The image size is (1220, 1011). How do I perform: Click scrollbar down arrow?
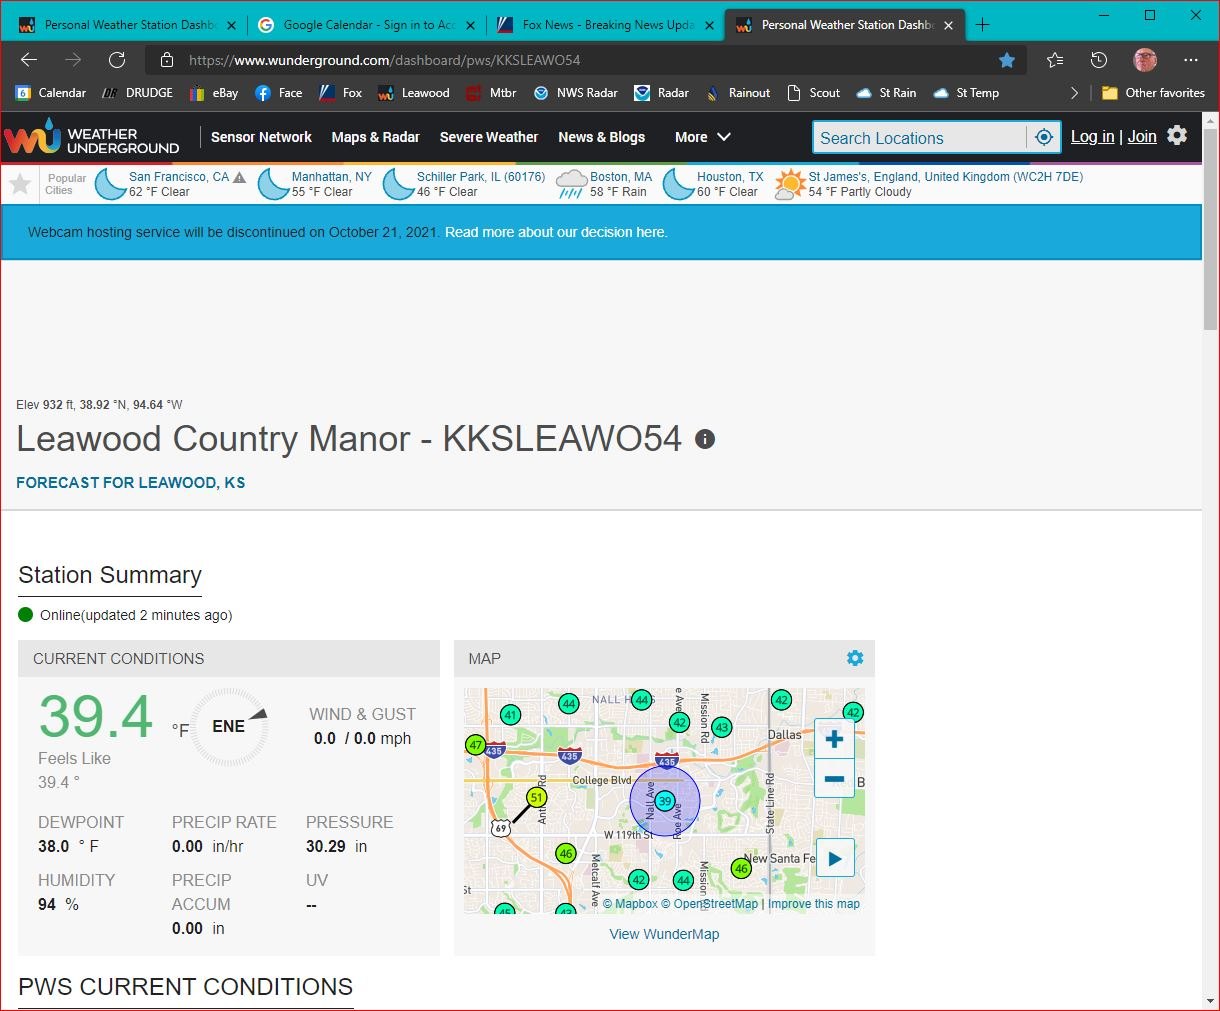coord(1210,1001)
